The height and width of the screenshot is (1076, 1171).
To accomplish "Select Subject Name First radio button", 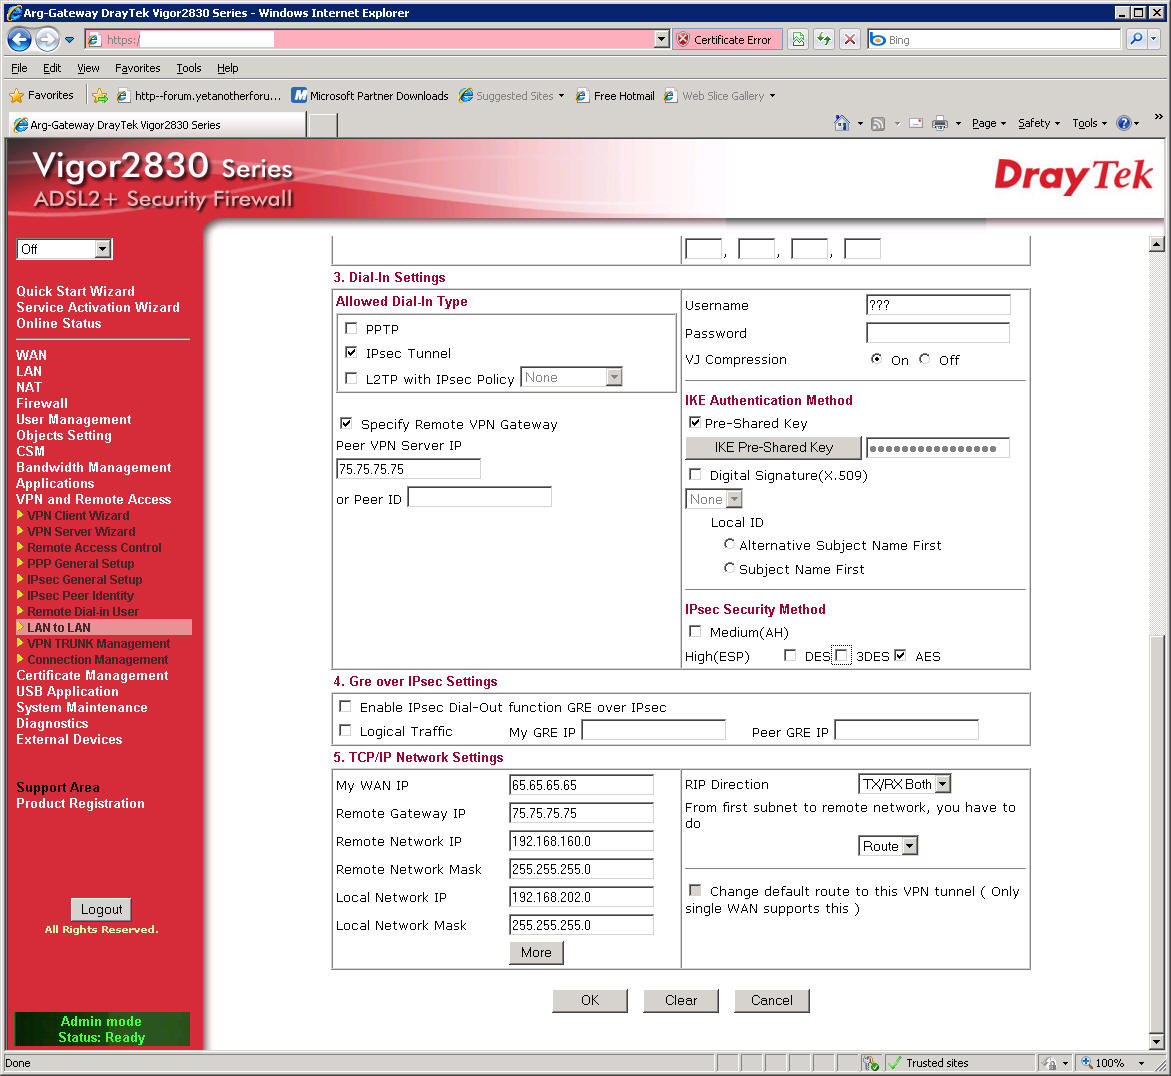I will pyautogui.click(x=729, y=568).
